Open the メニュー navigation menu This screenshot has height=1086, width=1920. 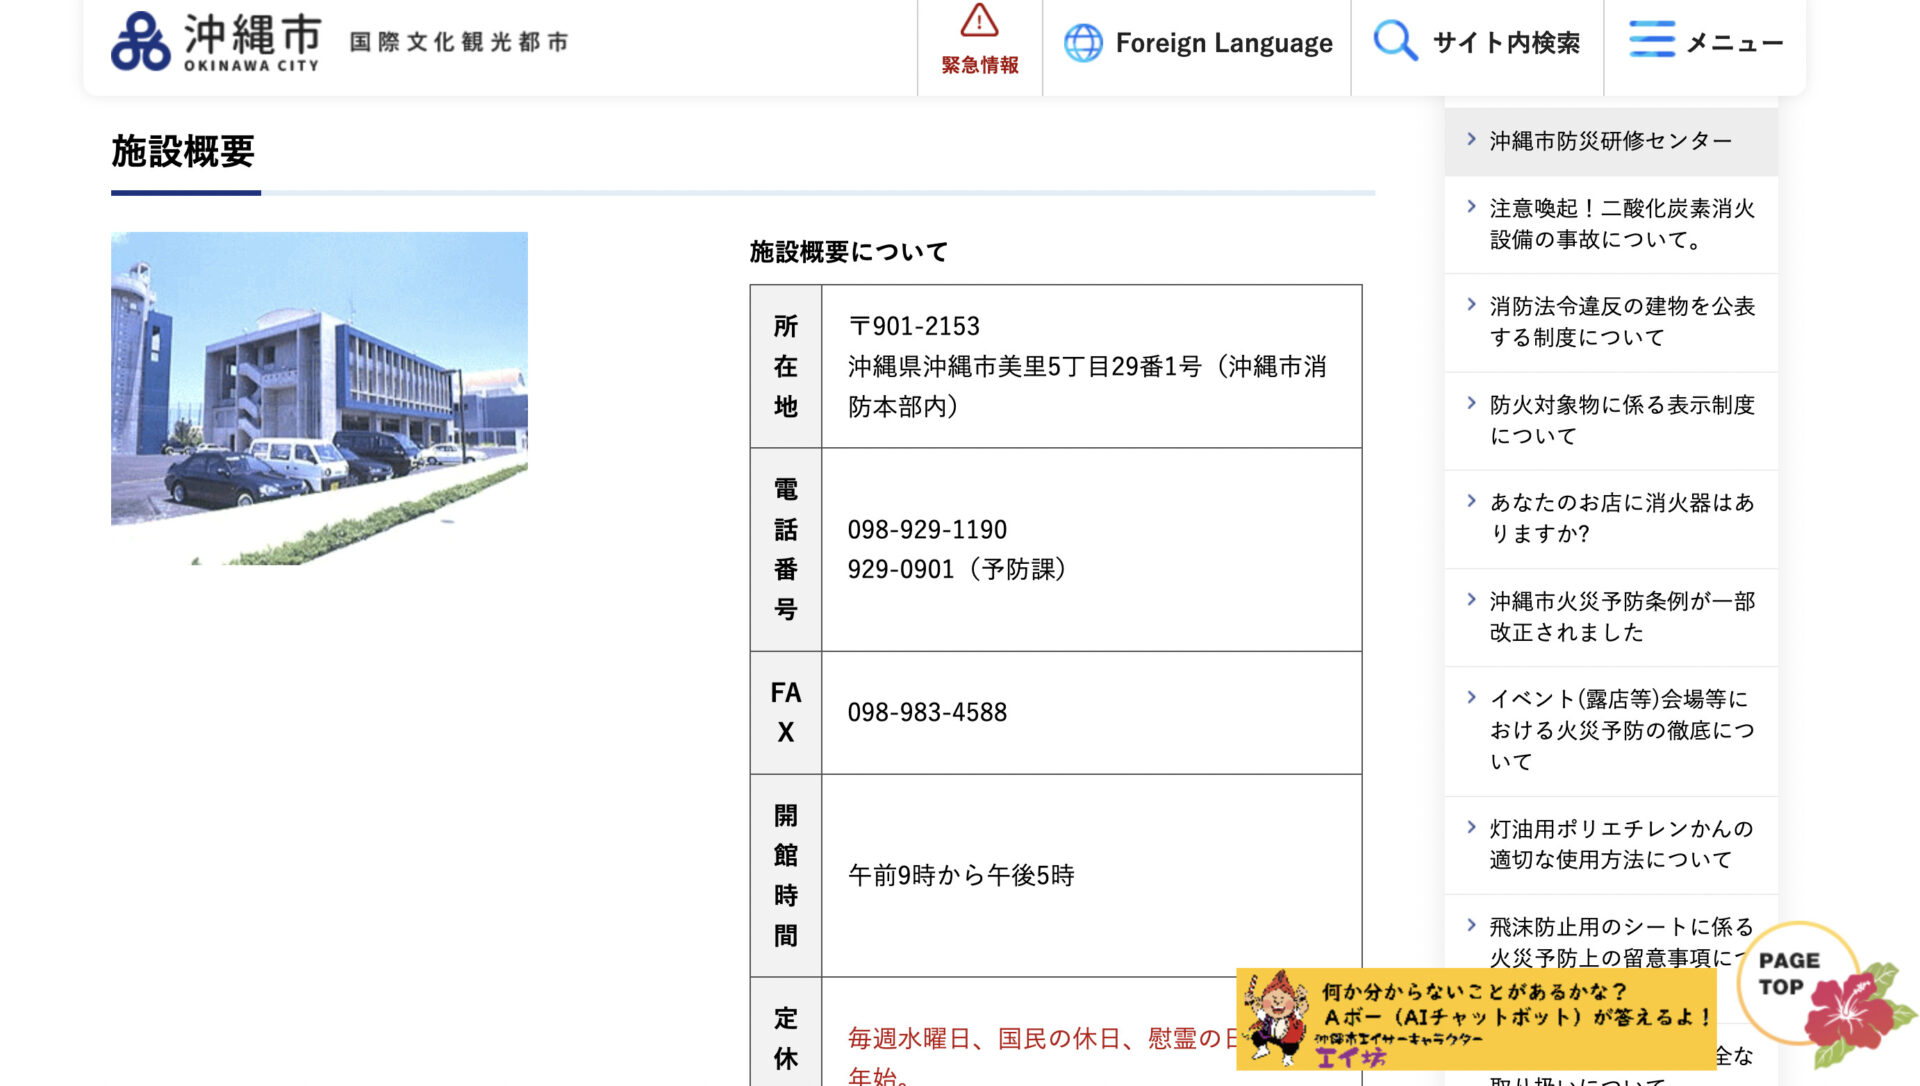pos(1734,43)
